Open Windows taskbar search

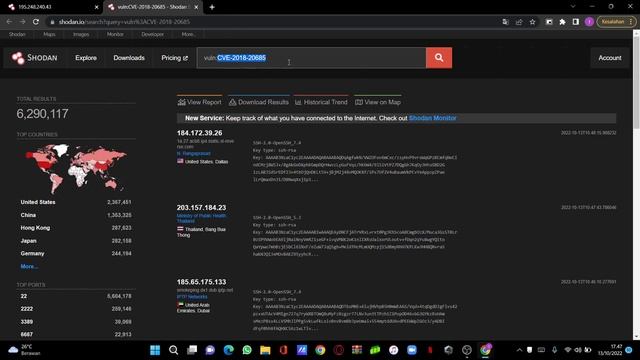coord(173,350)
